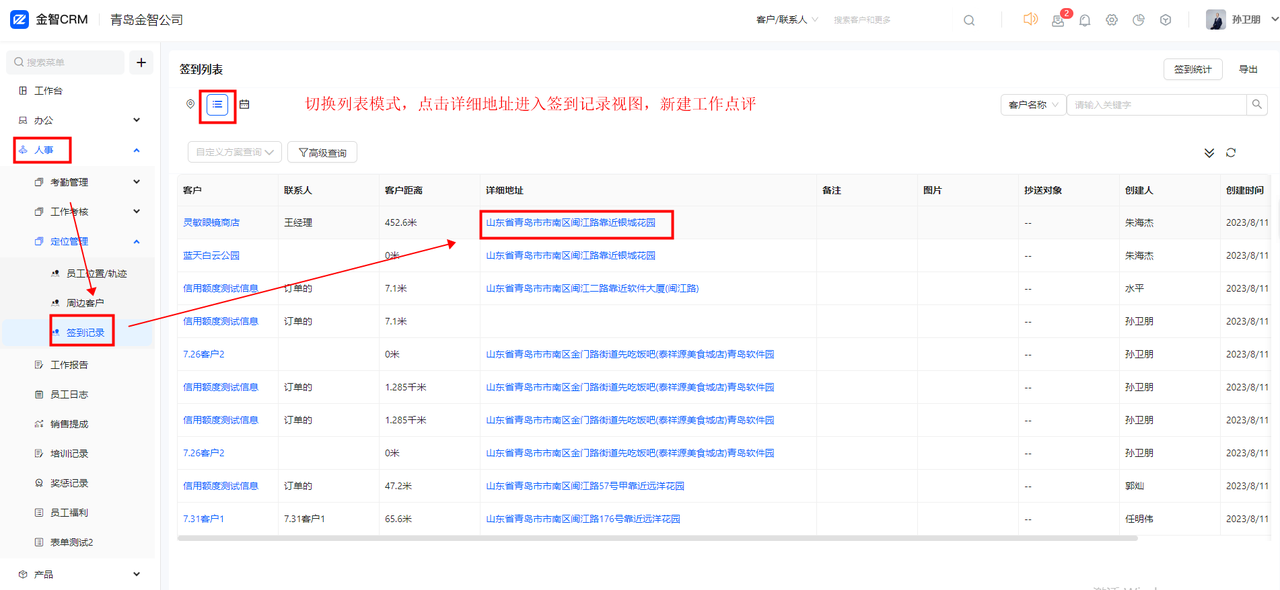
Task: Refresh the sign-in list
Action: pos(1231,153)
